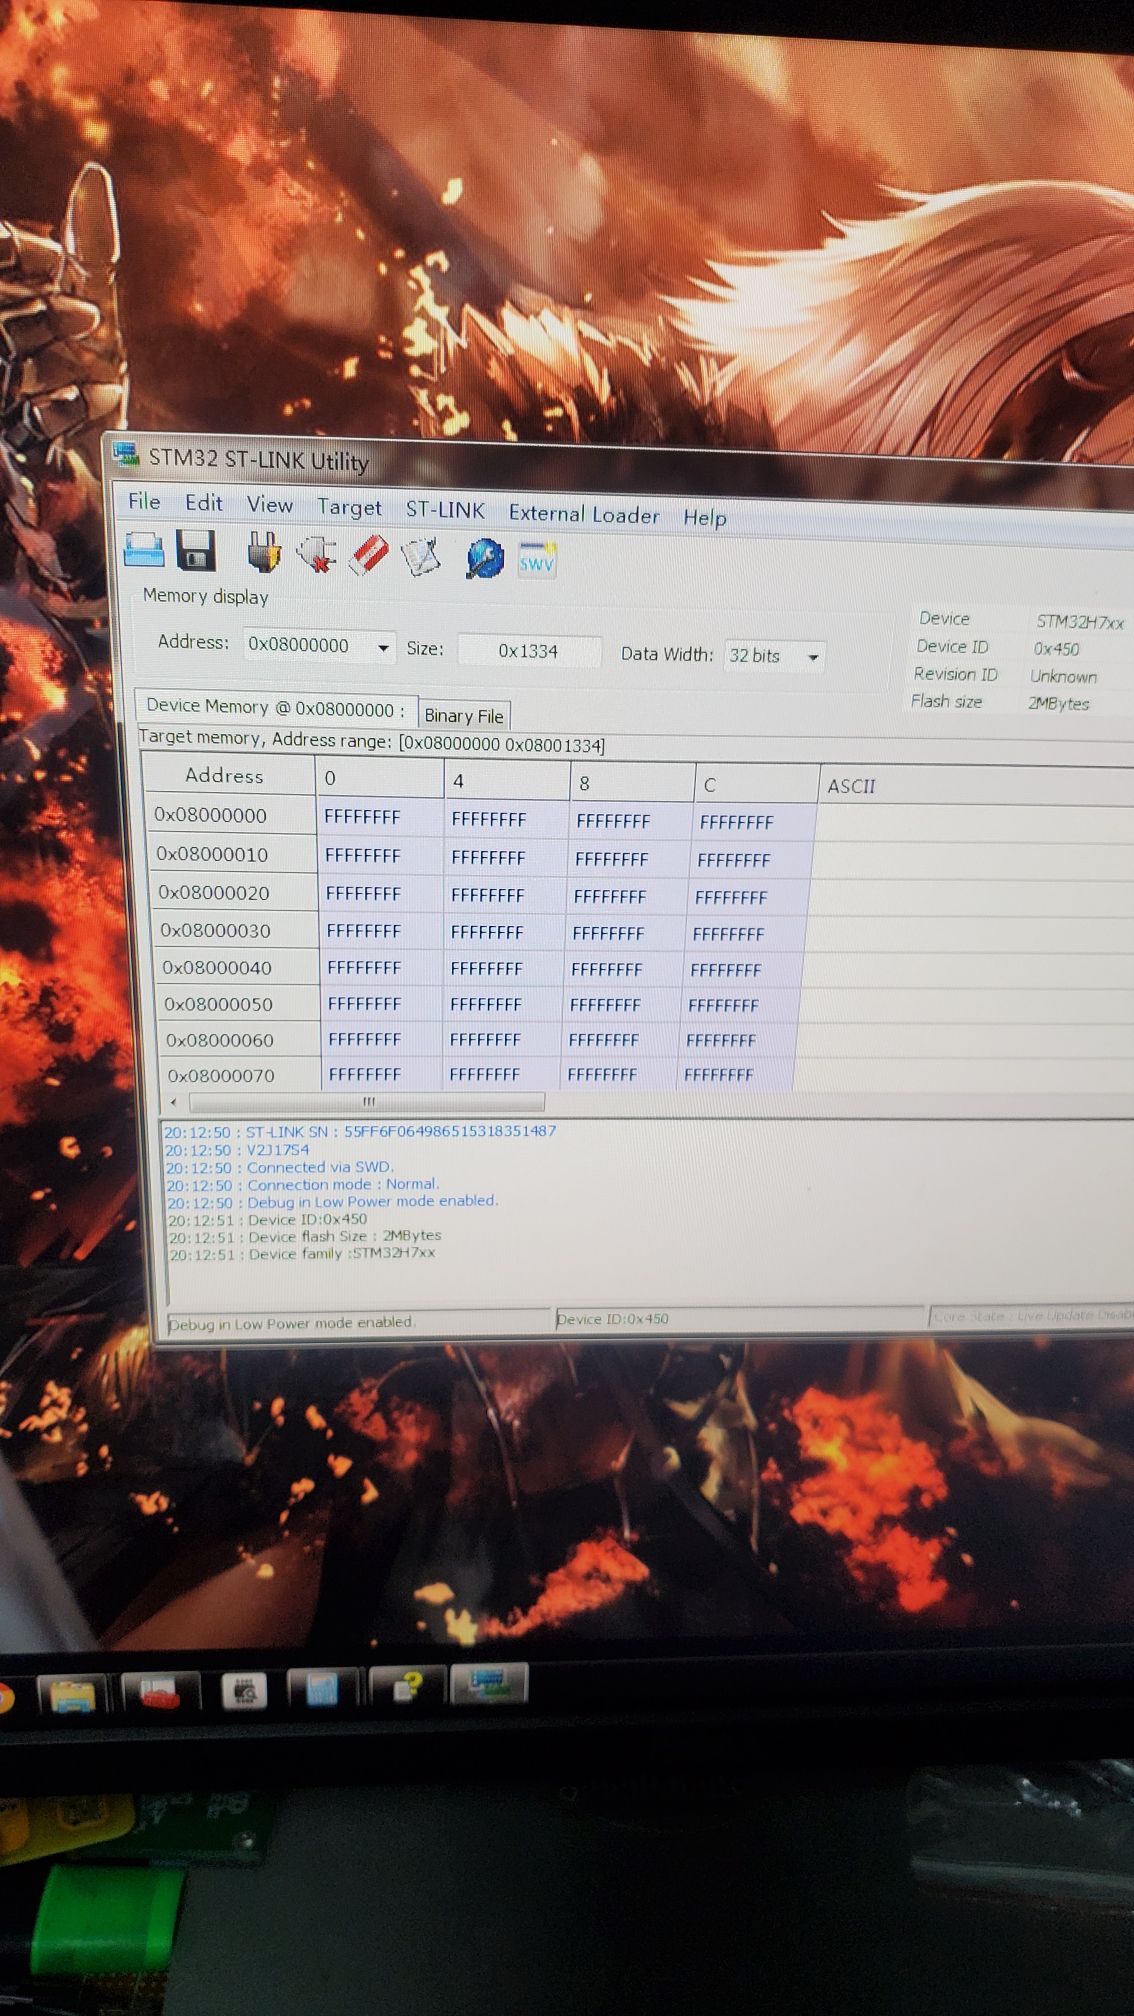Click the Save floppy disk icon
Viewport: 1134px width, 2016px height.
[x=196, y=551]
